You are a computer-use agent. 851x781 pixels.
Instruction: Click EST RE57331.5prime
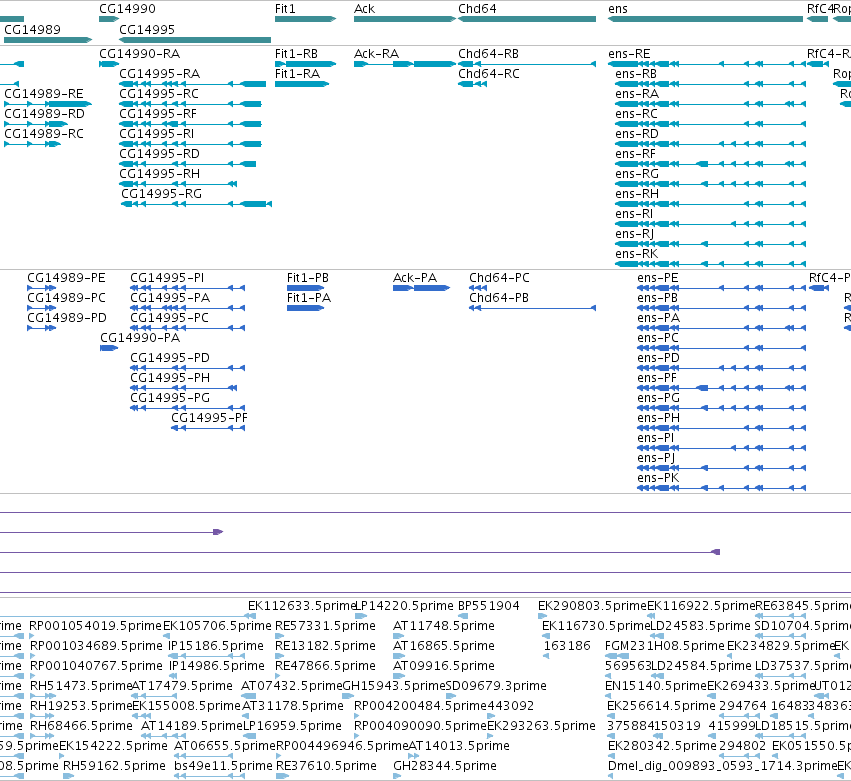pyautogui.click(x=326, y=626)
